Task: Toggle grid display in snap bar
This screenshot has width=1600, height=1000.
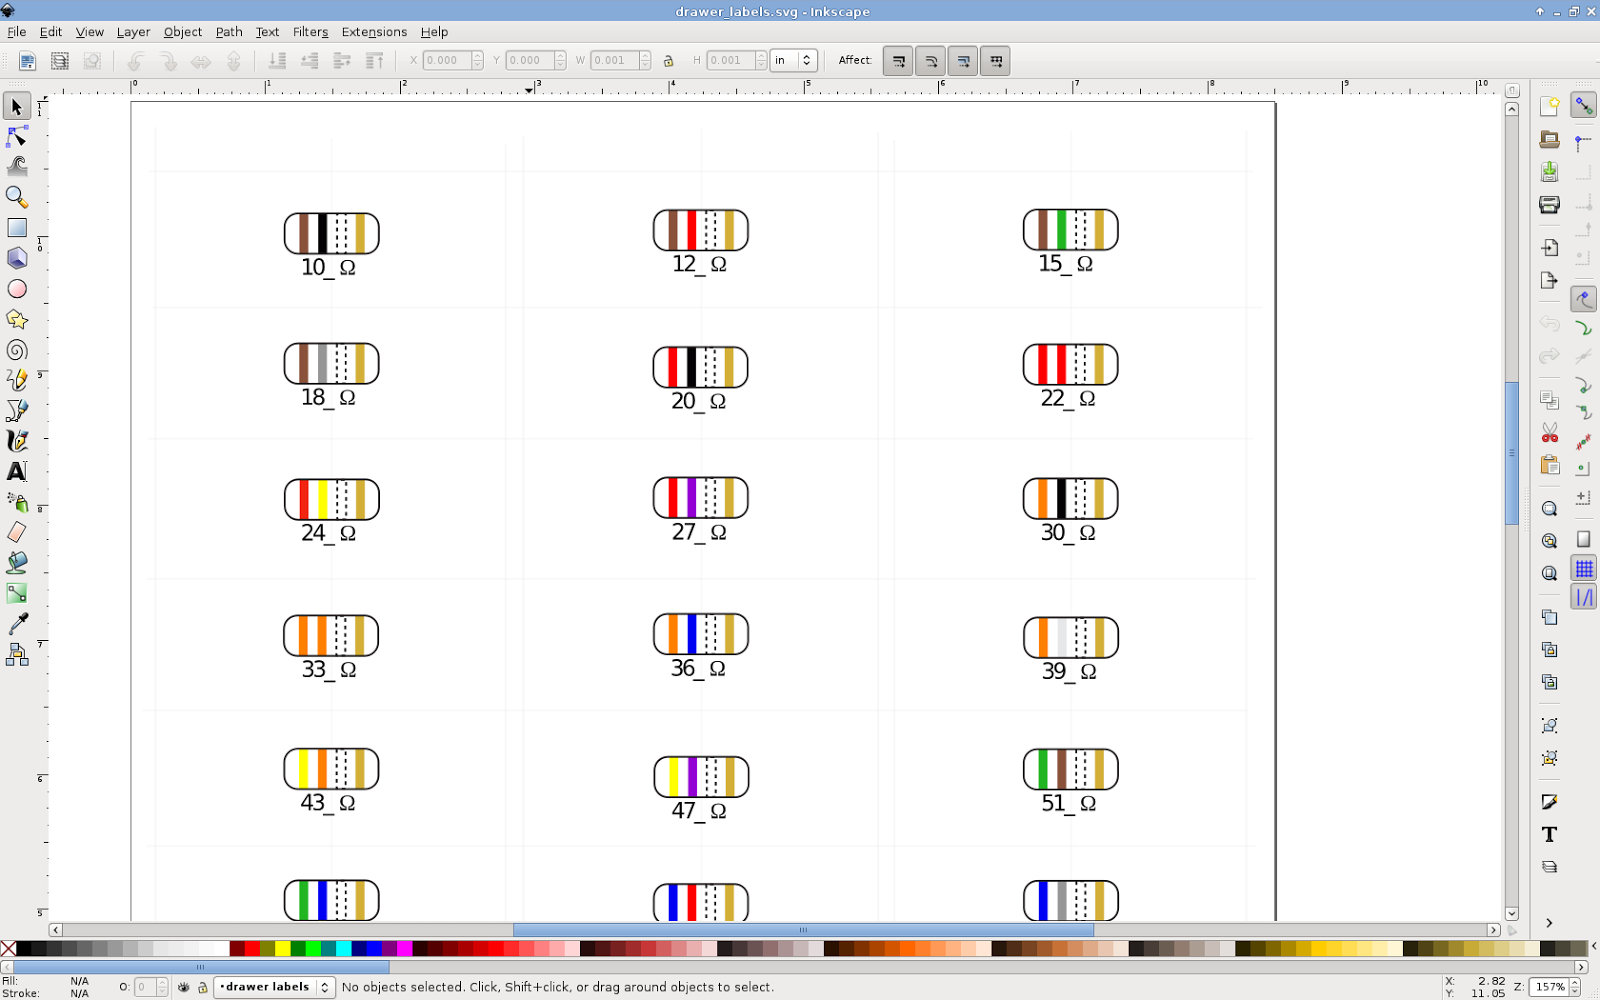Action: (x=1584, y=569)
